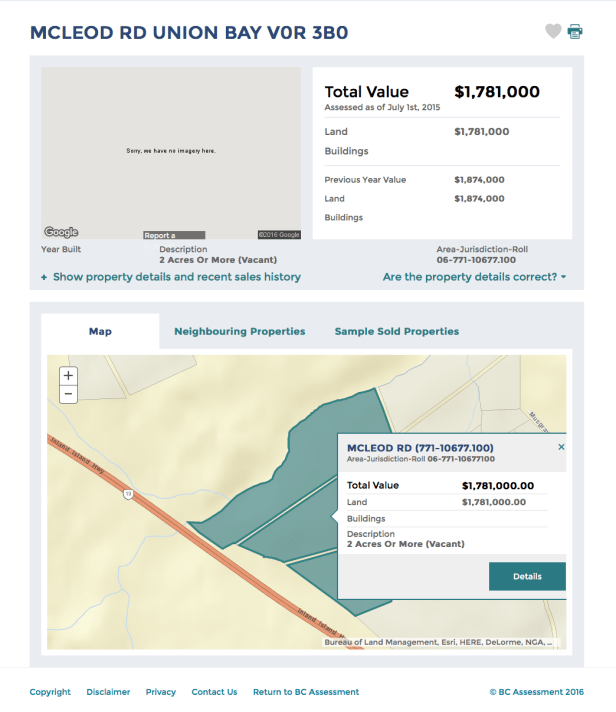Click the Details button in popup
The height and width of the screenshot is (712, 616).
(x=527, y=576)
